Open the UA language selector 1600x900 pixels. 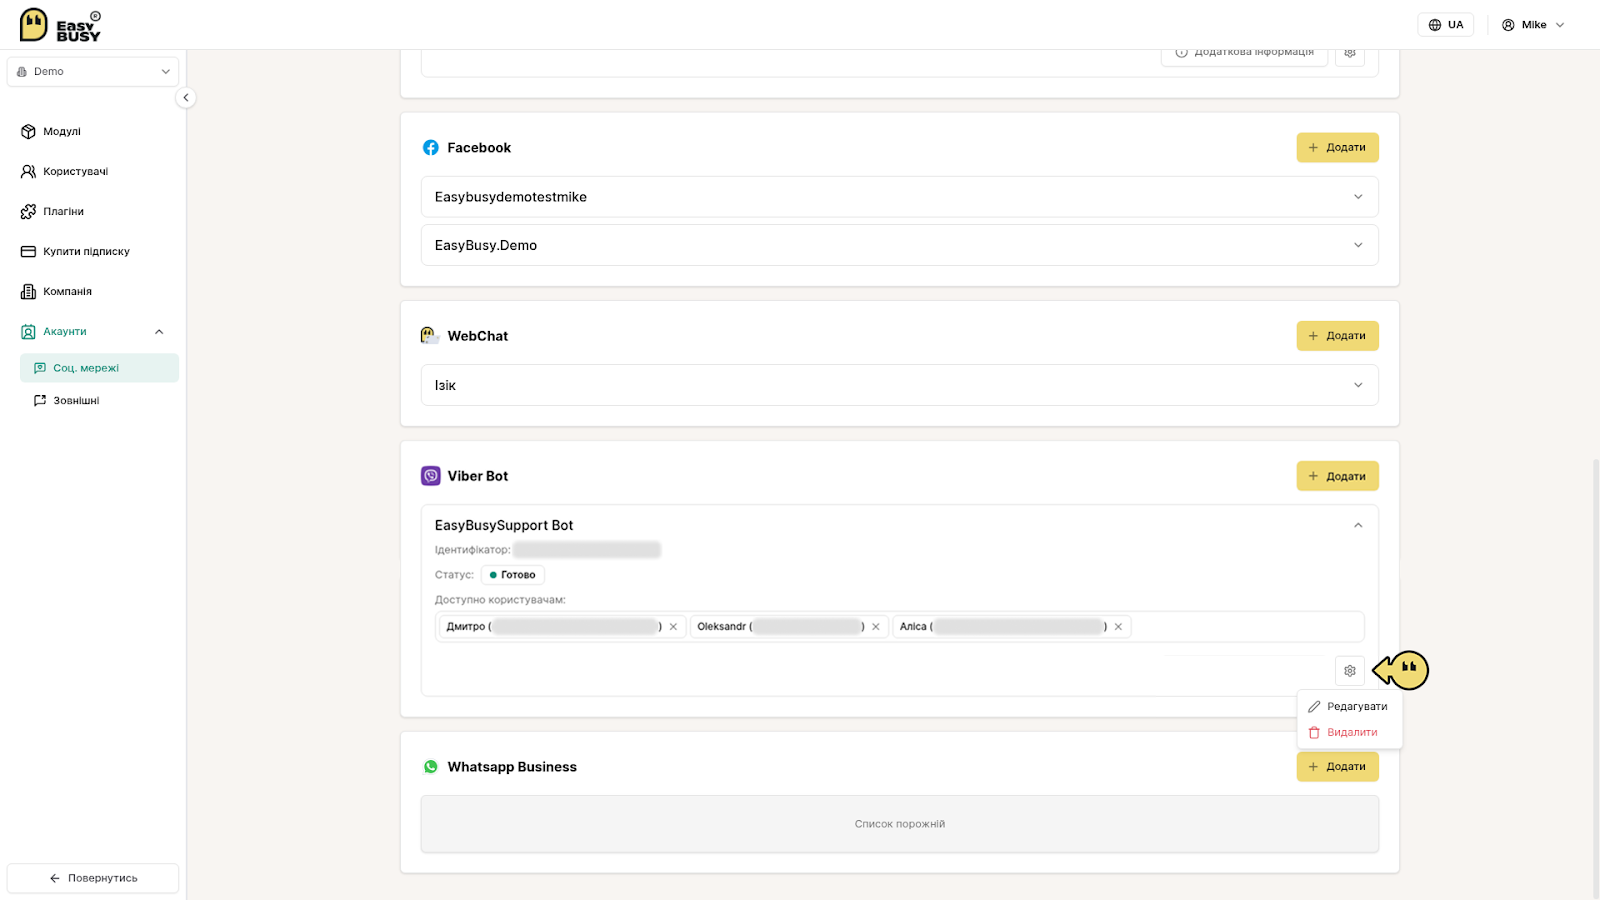coord(1445,25)
